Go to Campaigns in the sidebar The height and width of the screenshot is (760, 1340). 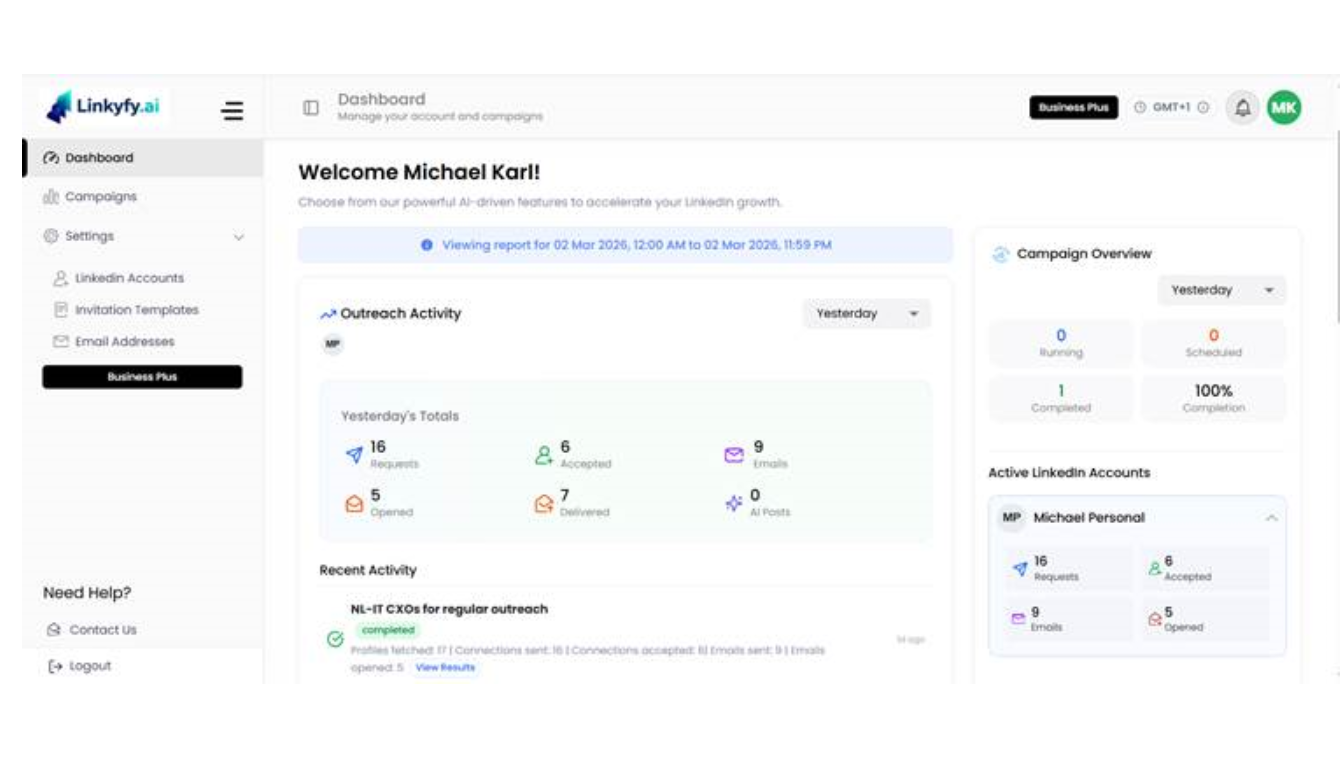click(100, 197)
